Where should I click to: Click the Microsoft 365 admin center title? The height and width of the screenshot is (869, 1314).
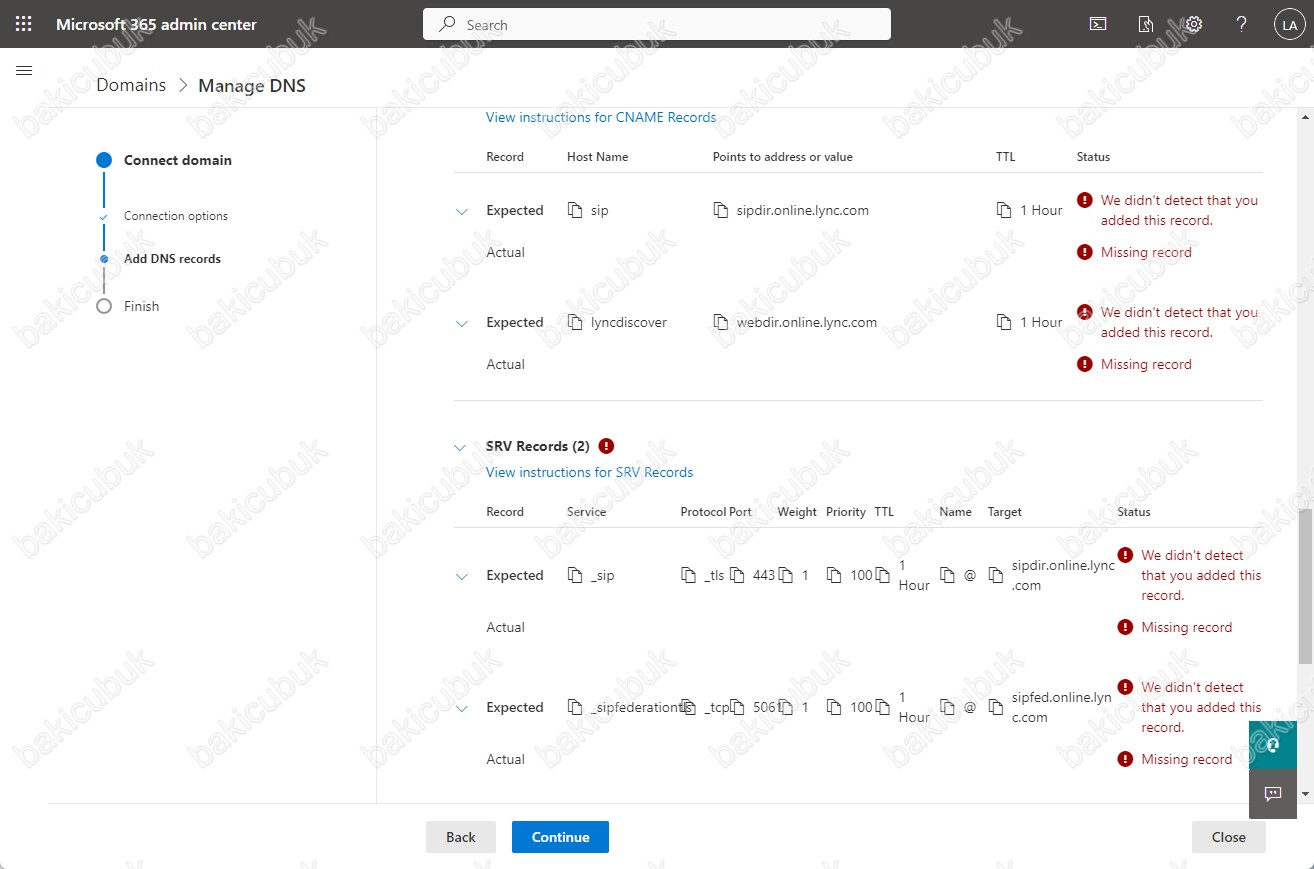click(x=156, y=24)
